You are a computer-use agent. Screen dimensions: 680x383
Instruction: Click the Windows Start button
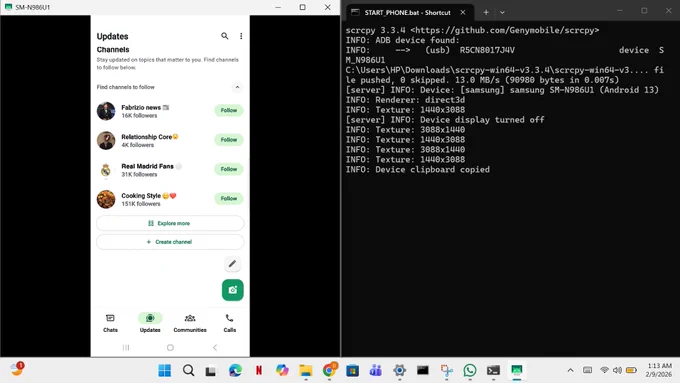[x=164, y=370]
